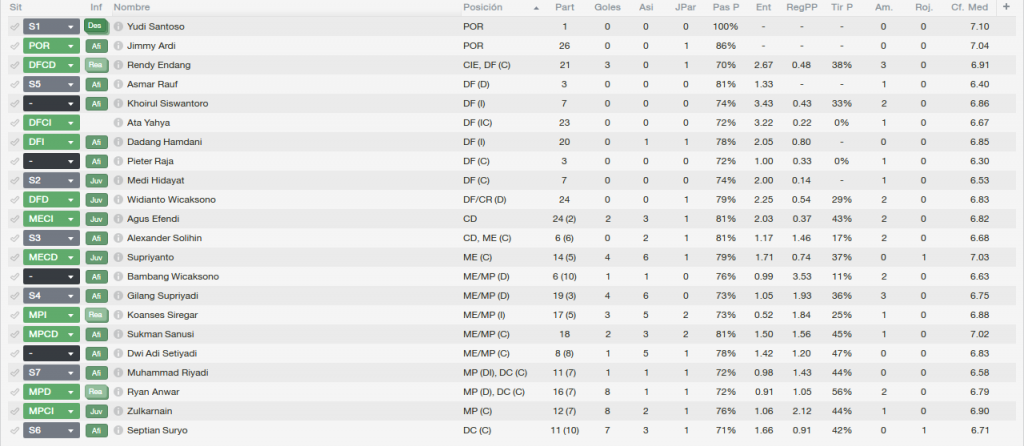This screenshot has height=446, width=1024.
Task: Open the S6 dropdown for Septian Suryo
Action: pyautogui.click(x=52, y=430)
